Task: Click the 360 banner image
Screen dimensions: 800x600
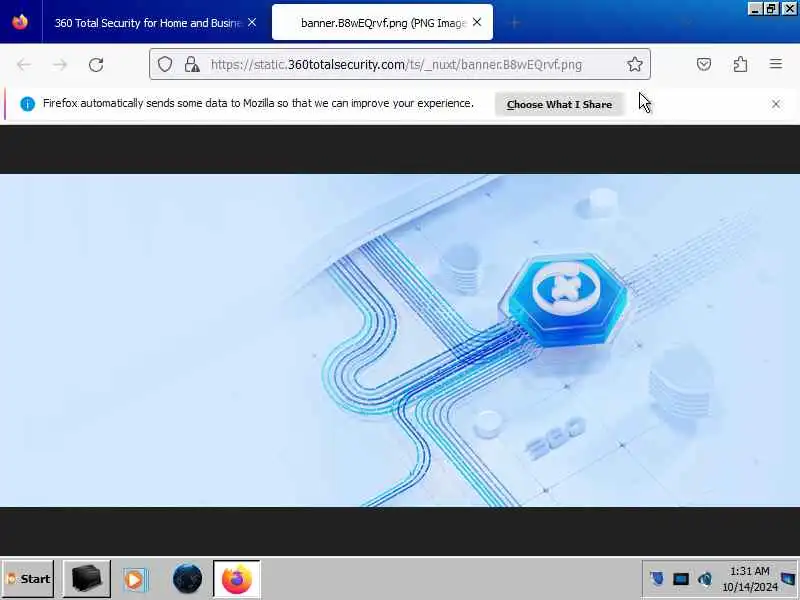Action: pyautogui.click(x=400, y=341)
